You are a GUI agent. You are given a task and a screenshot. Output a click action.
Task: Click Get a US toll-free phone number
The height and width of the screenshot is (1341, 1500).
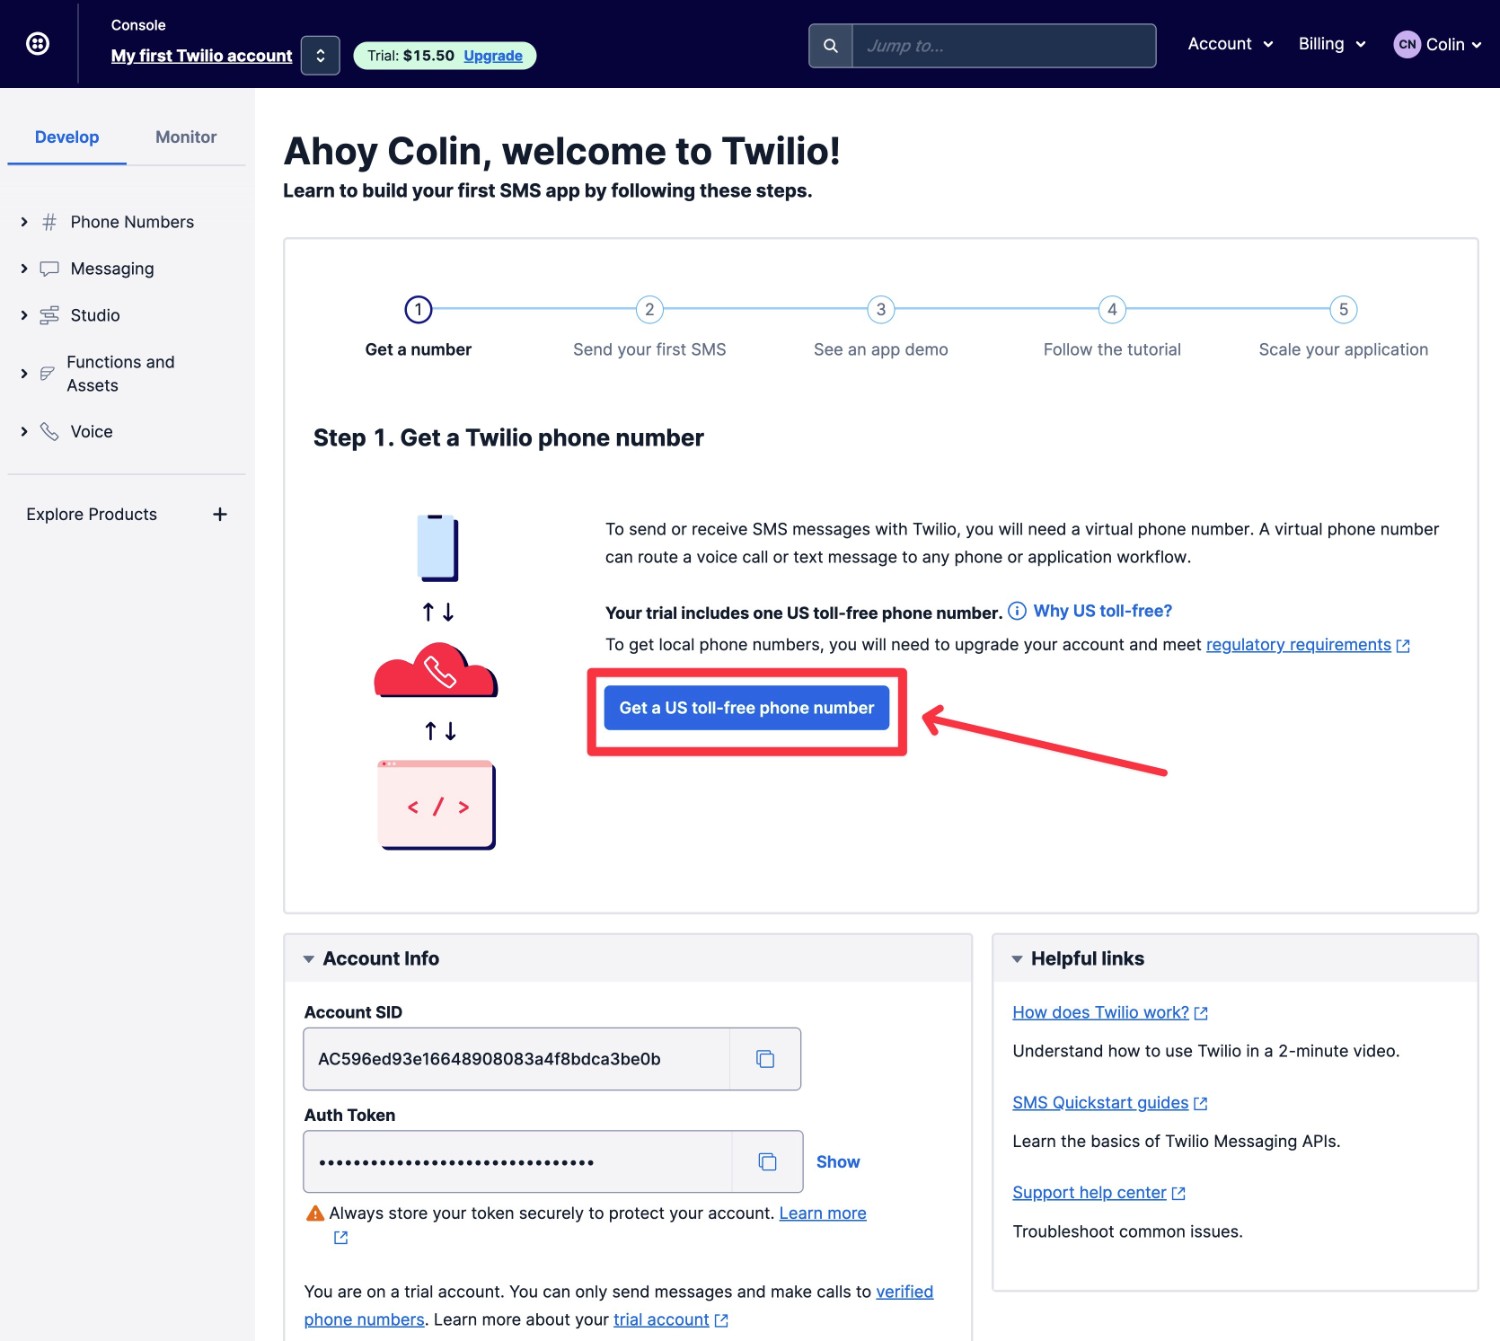coord(746,707)
